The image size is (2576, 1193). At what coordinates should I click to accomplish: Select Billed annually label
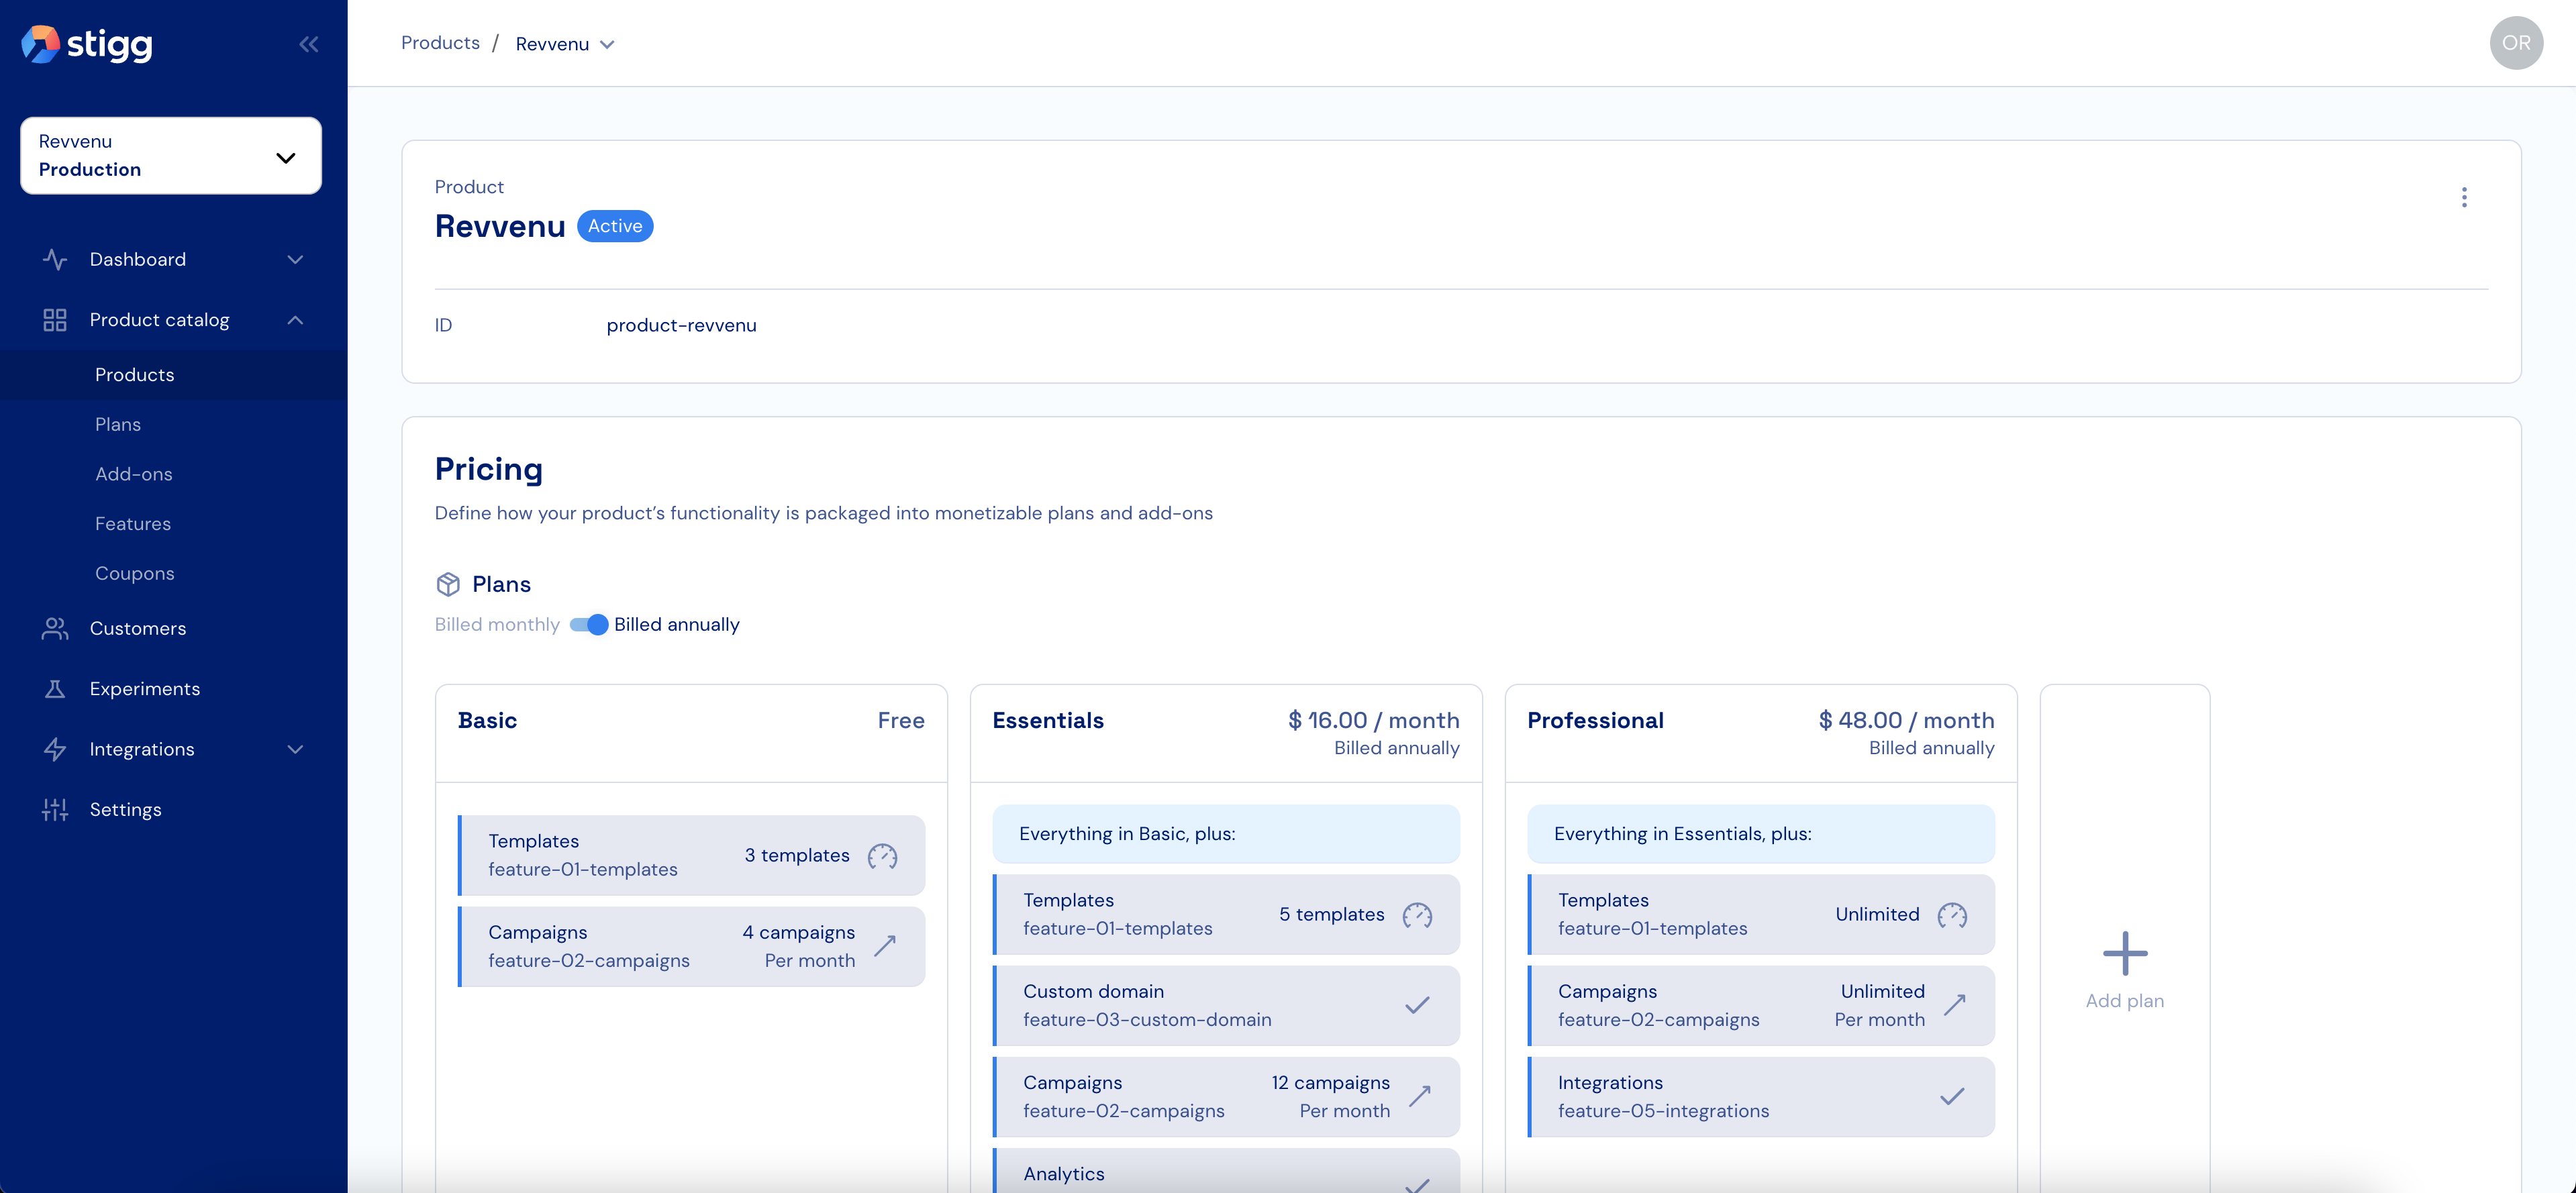click(x=677, y=625)
